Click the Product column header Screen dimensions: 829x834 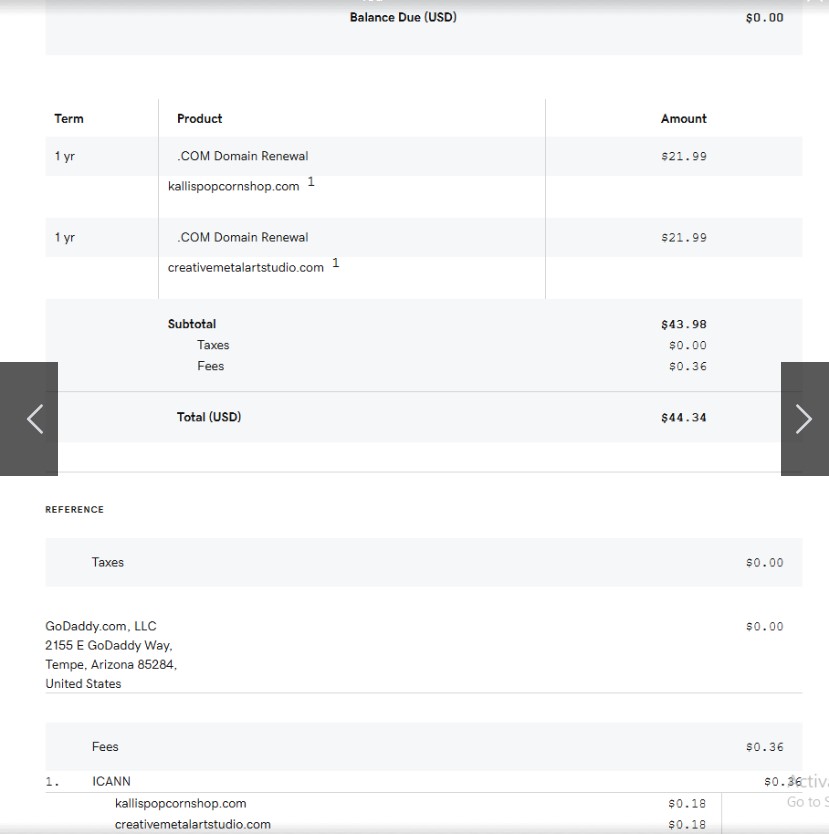(x=199, y=119)
